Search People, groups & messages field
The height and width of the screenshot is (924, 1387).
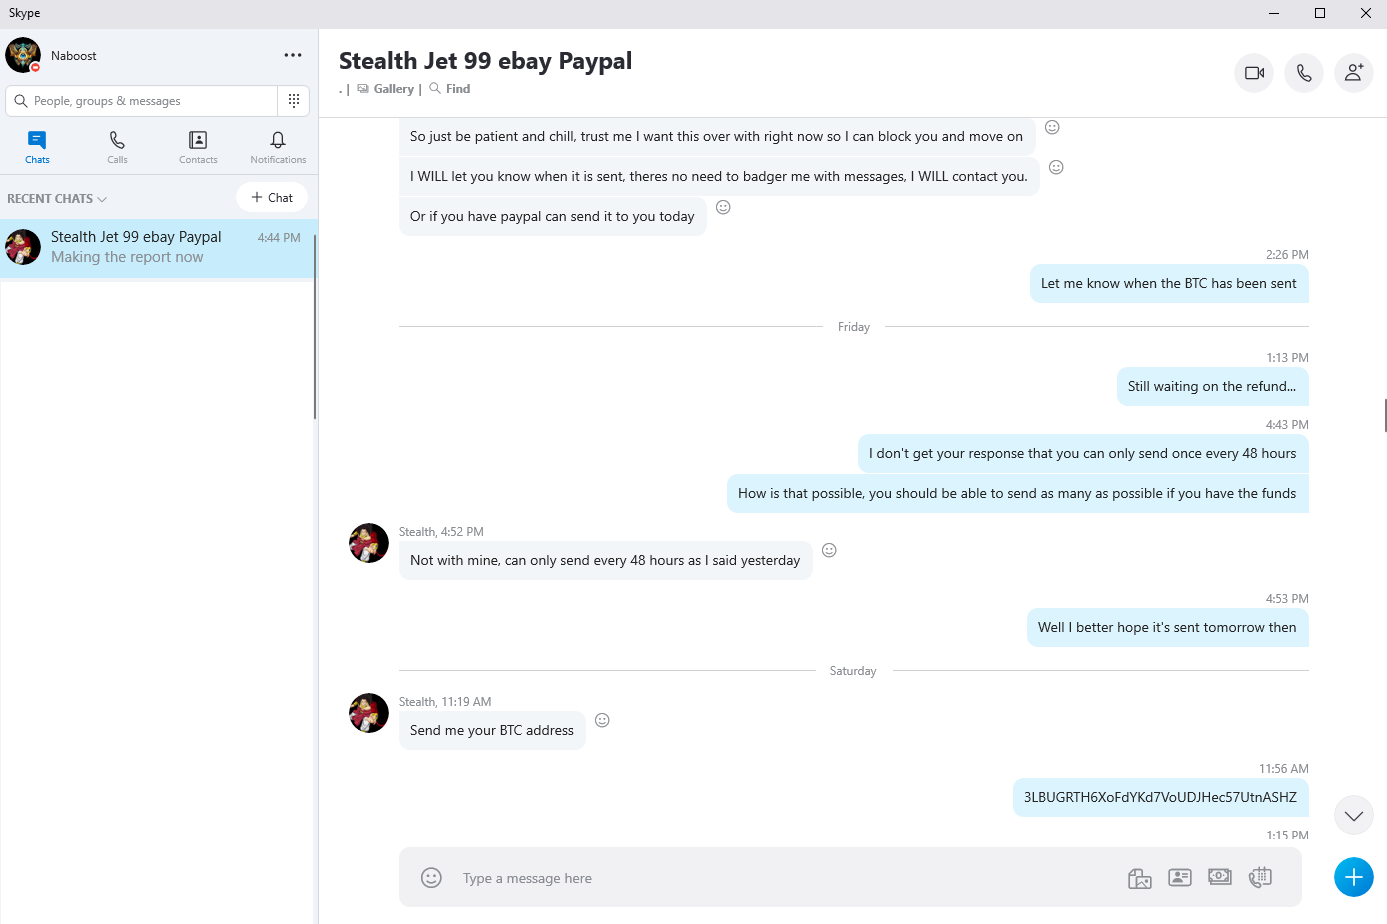[142, 101]
